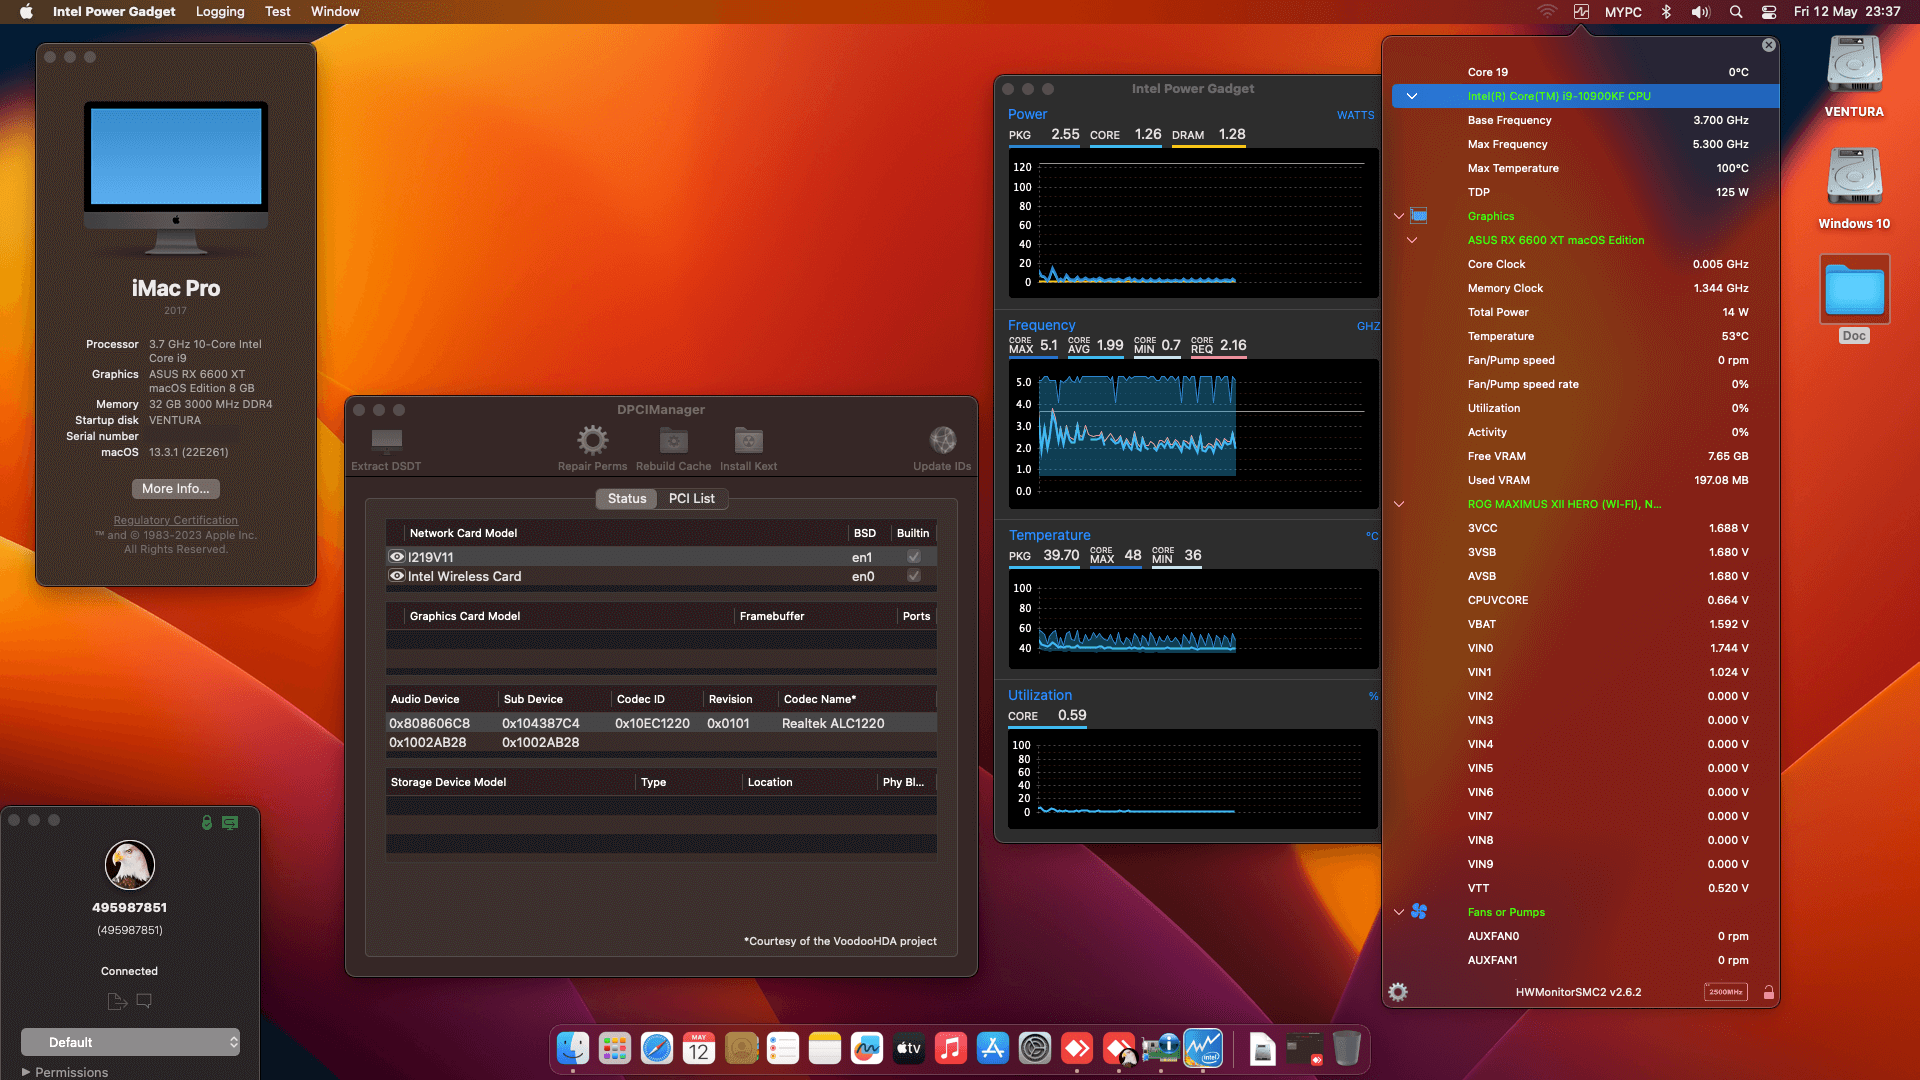Click the eye icon beside I219V11
The width and height of the screenshot is (1920, 1080).
397,557
